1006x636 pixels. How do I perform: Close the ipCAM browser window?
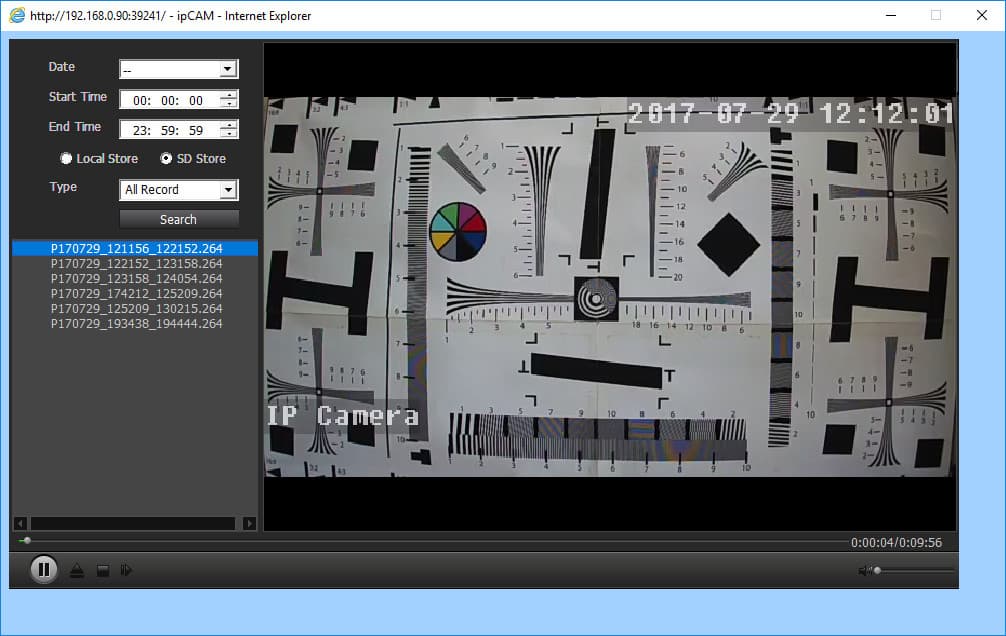982,15
